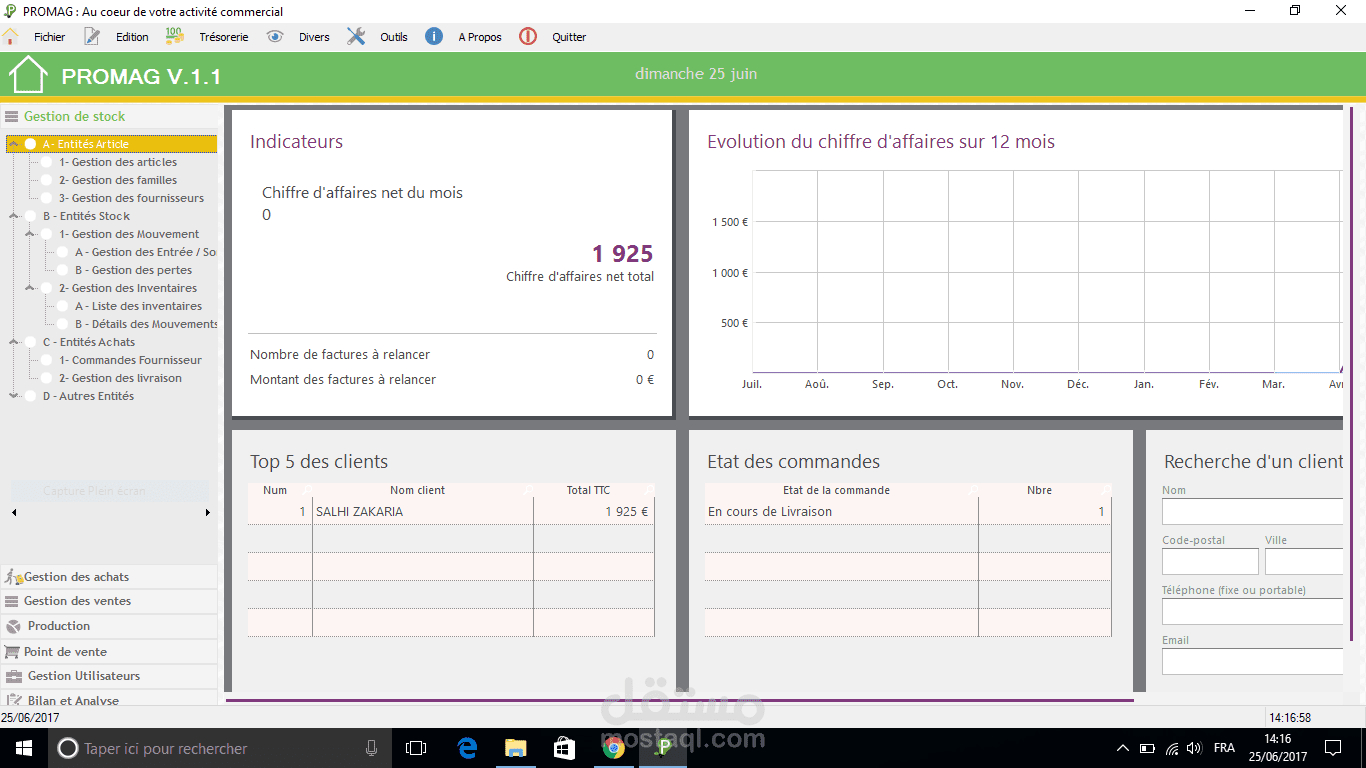Select A - Gestion des Entrée / Sortie
Viewport: 1366px width, 768px height.
146,252
